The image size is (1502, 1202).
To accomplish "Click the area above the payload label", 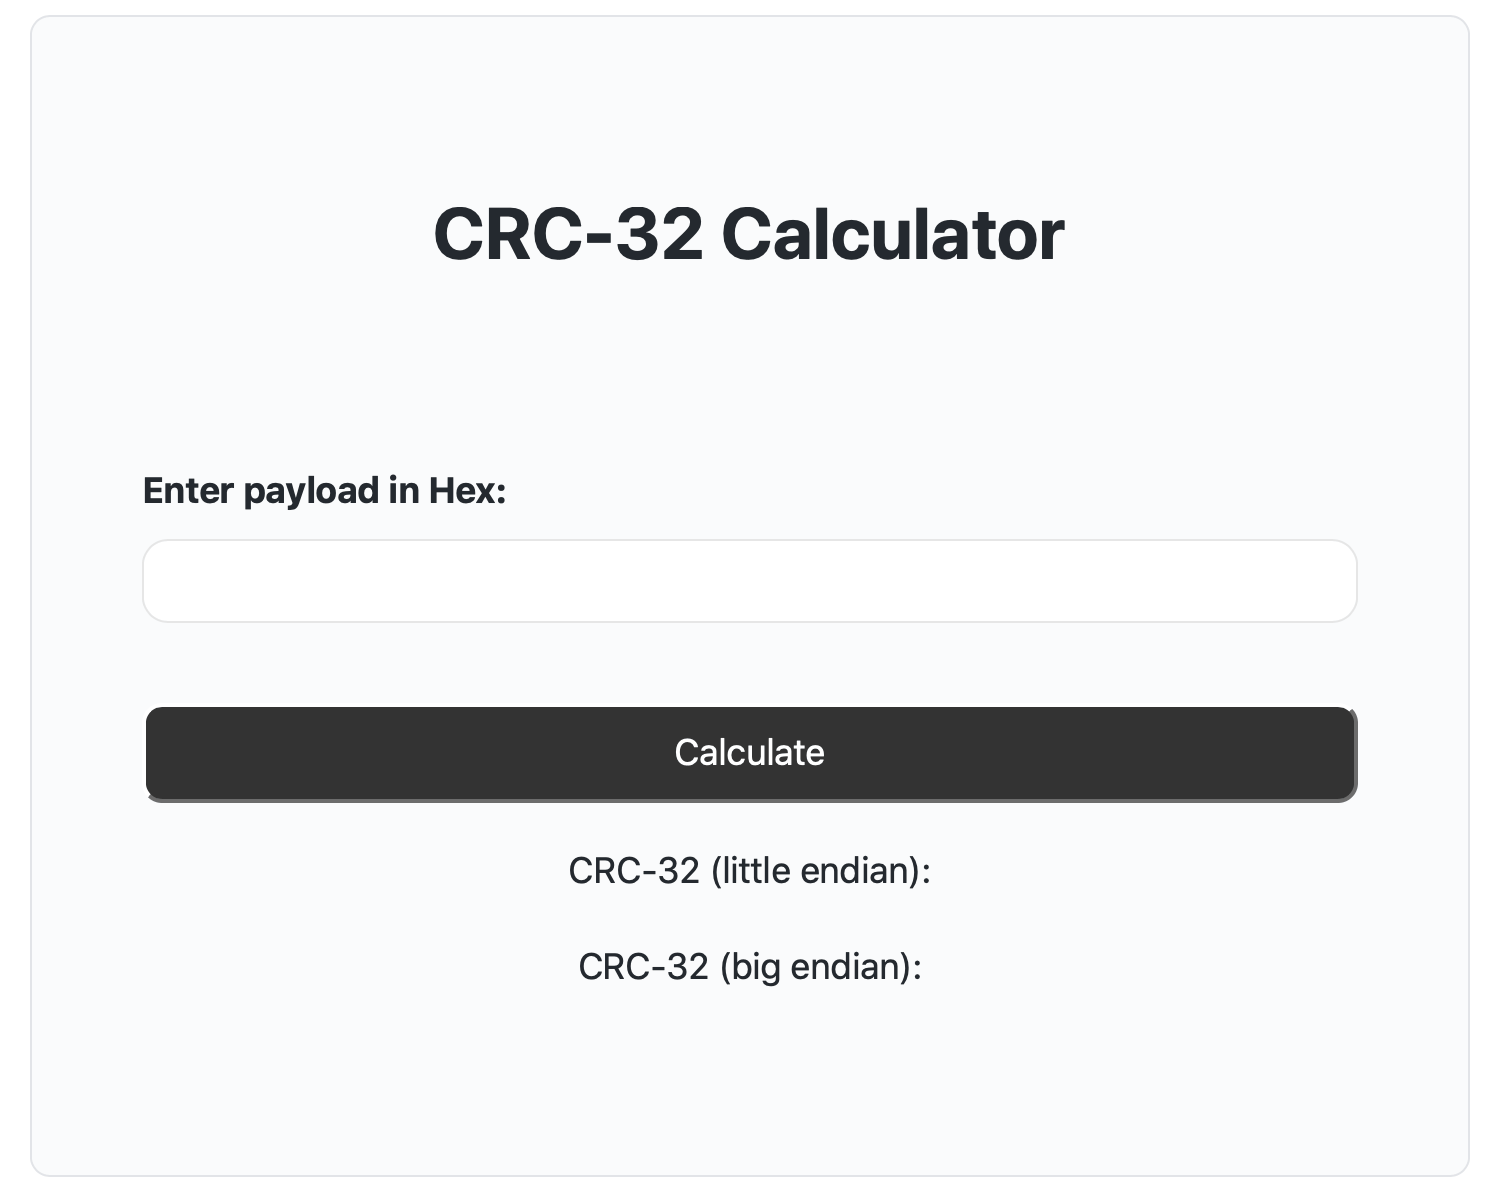I will 749,400.
